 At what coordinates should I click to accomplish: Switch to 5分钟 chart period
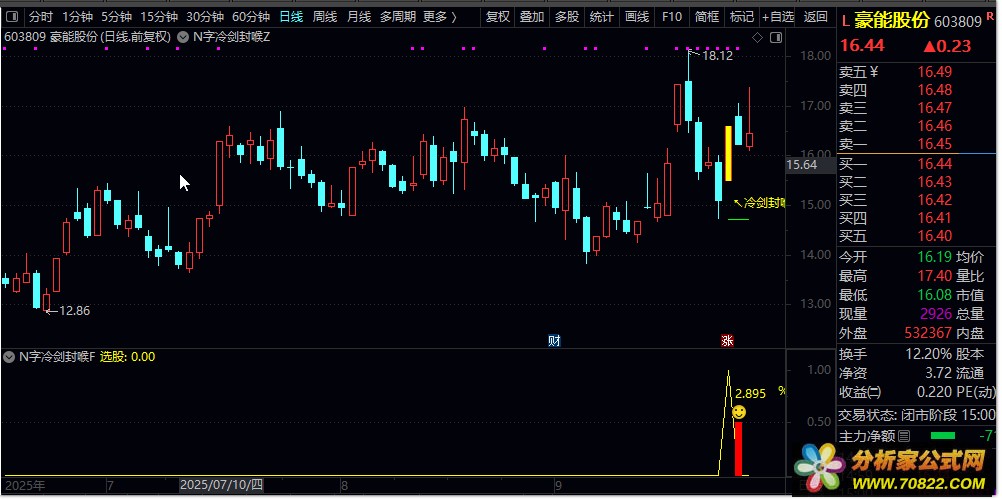(116, 17)
